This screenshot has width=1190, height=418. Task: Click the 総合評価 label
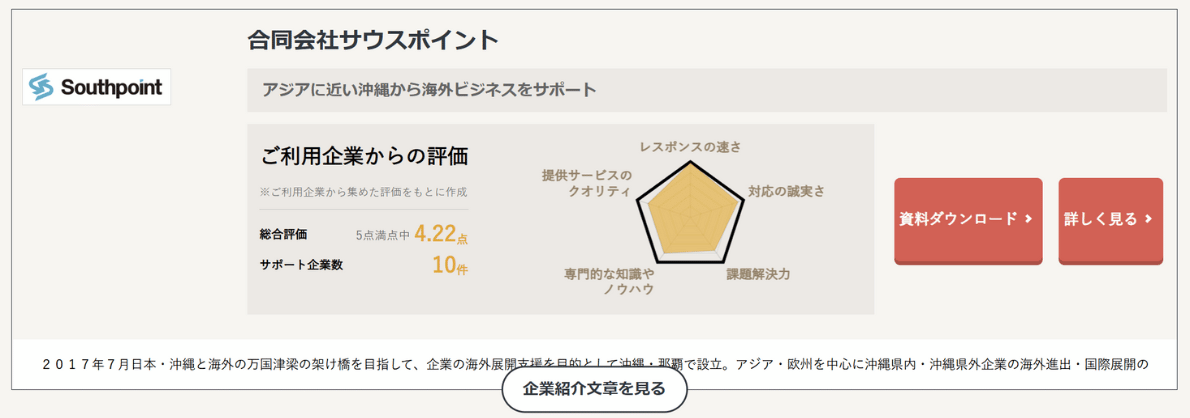tap(283, 235)
